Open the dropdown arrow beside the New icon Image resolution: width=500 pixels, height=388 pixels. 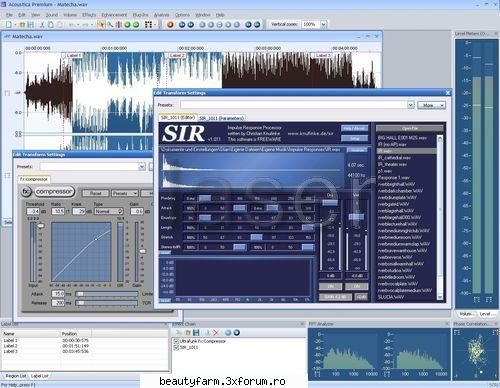[x=15, y=25]
